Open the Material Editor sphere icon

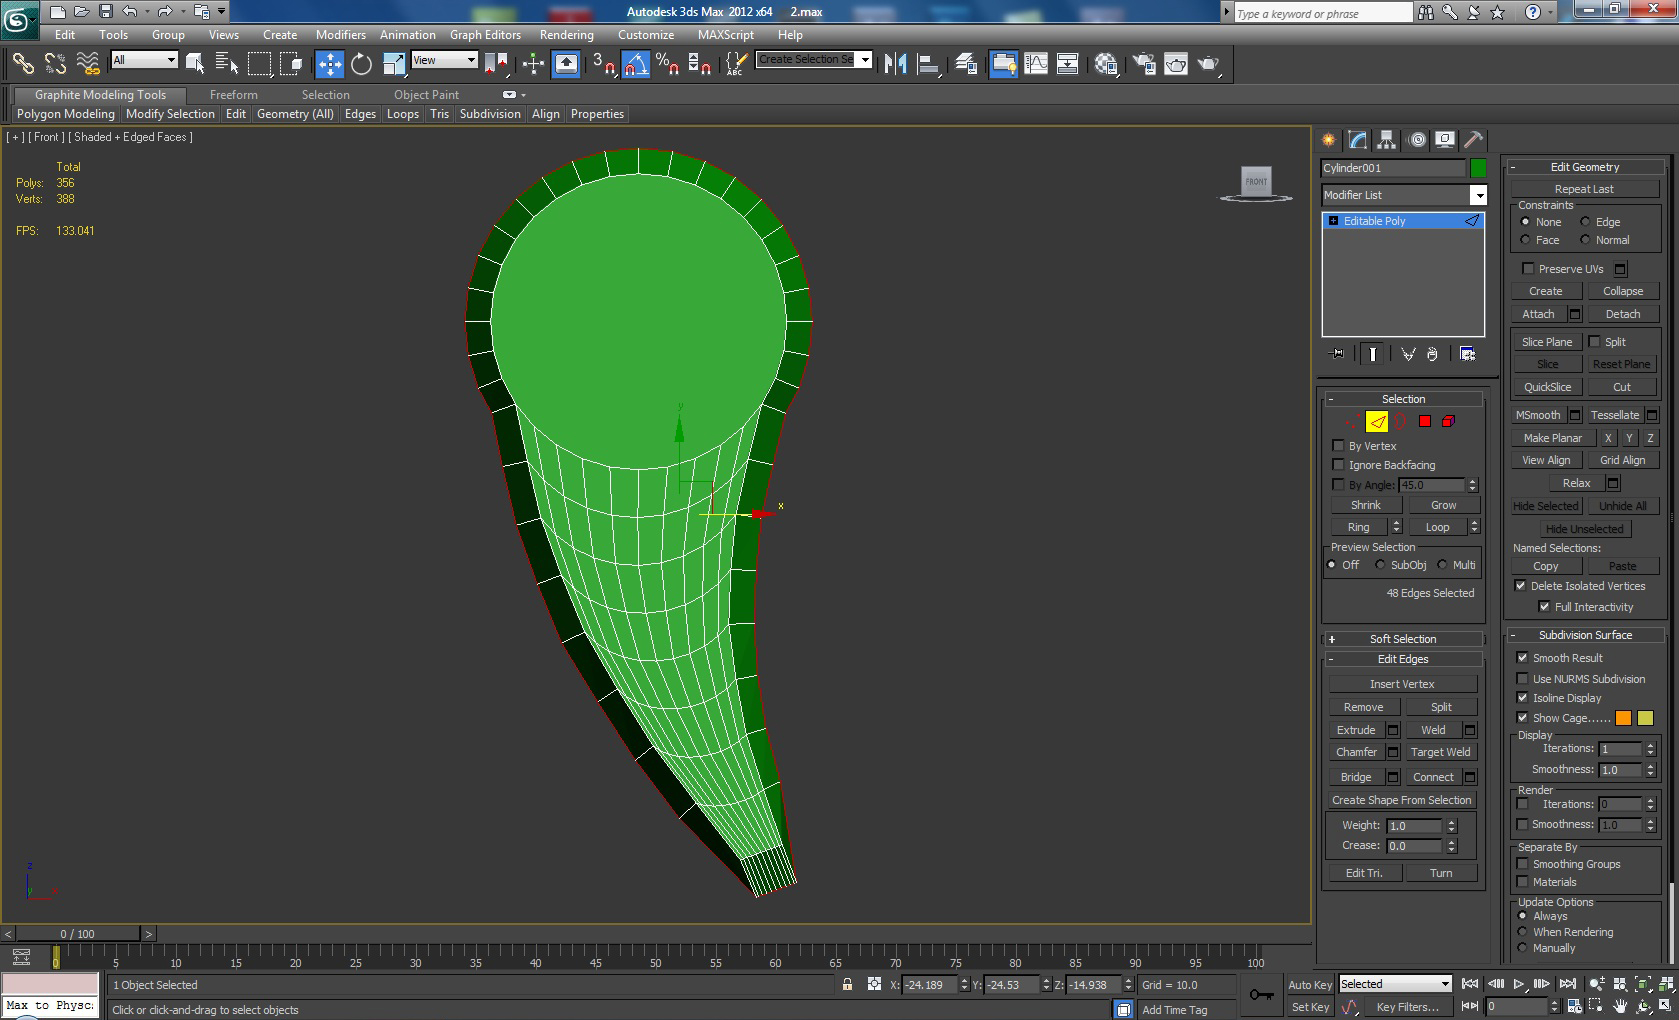pos(1106,64)
